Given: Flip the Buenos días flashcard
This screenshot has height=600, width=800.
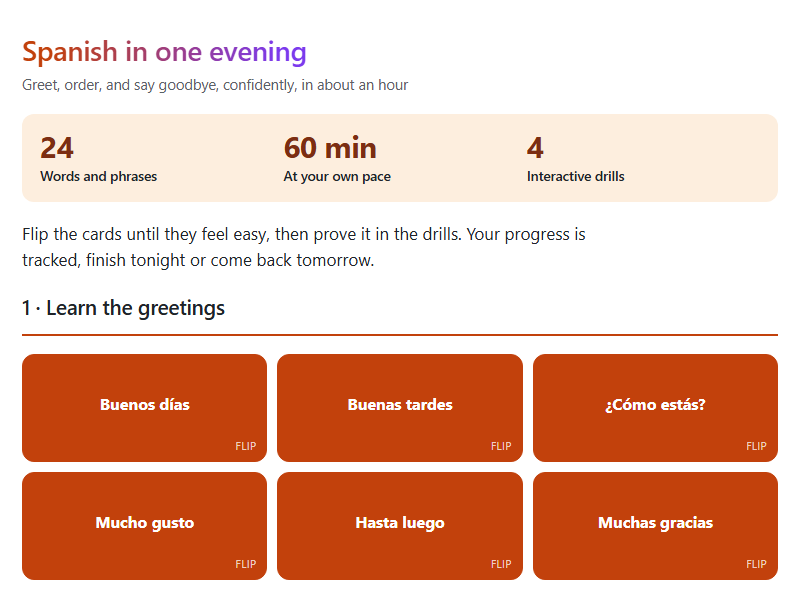Looking at the screenshot, I should tap(144, 408).
